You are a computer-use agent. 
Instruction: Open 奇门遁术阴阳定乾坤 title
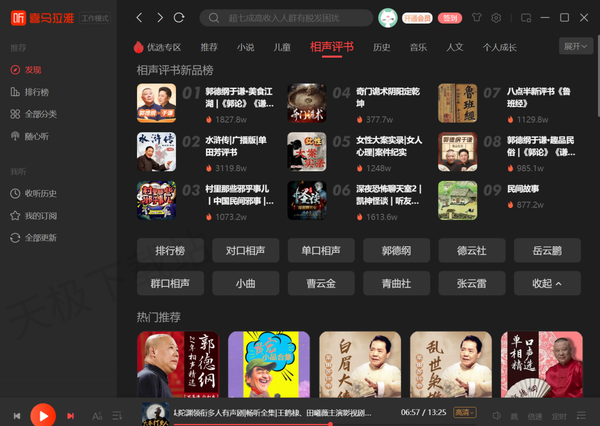(x=388, y=97)
